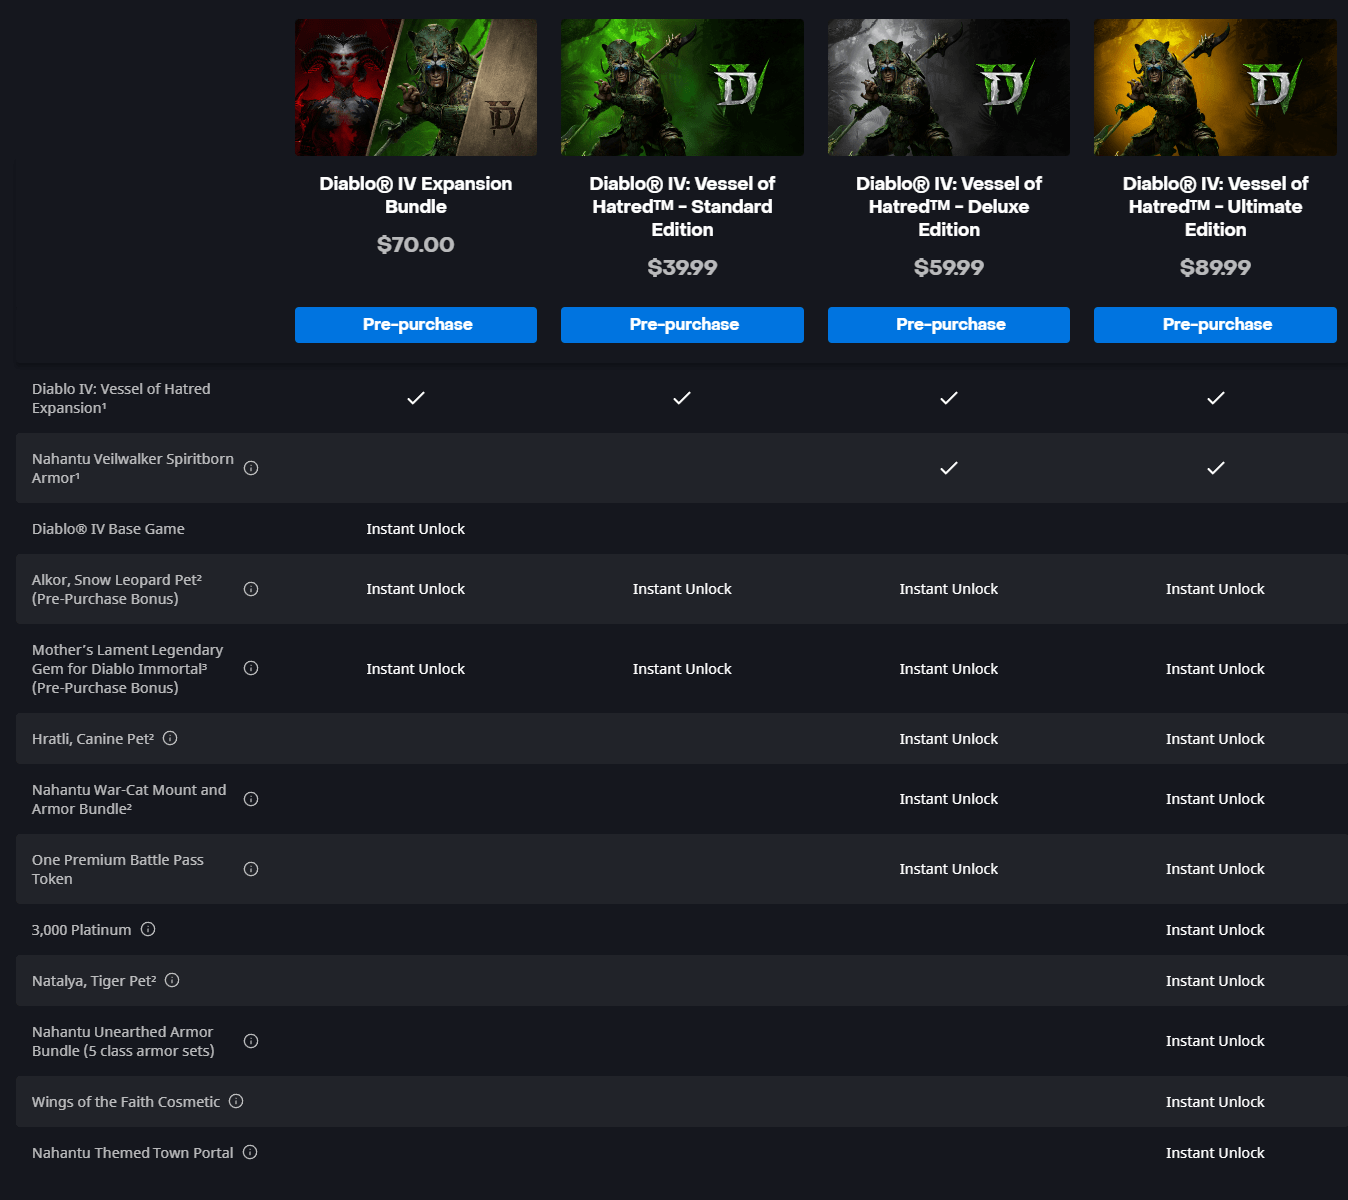Image resolution: width=1348 pixels, height=1200 pixels.
Task: Click 'Hratli, Canine Pet' row label
Action: pos(93,739)
